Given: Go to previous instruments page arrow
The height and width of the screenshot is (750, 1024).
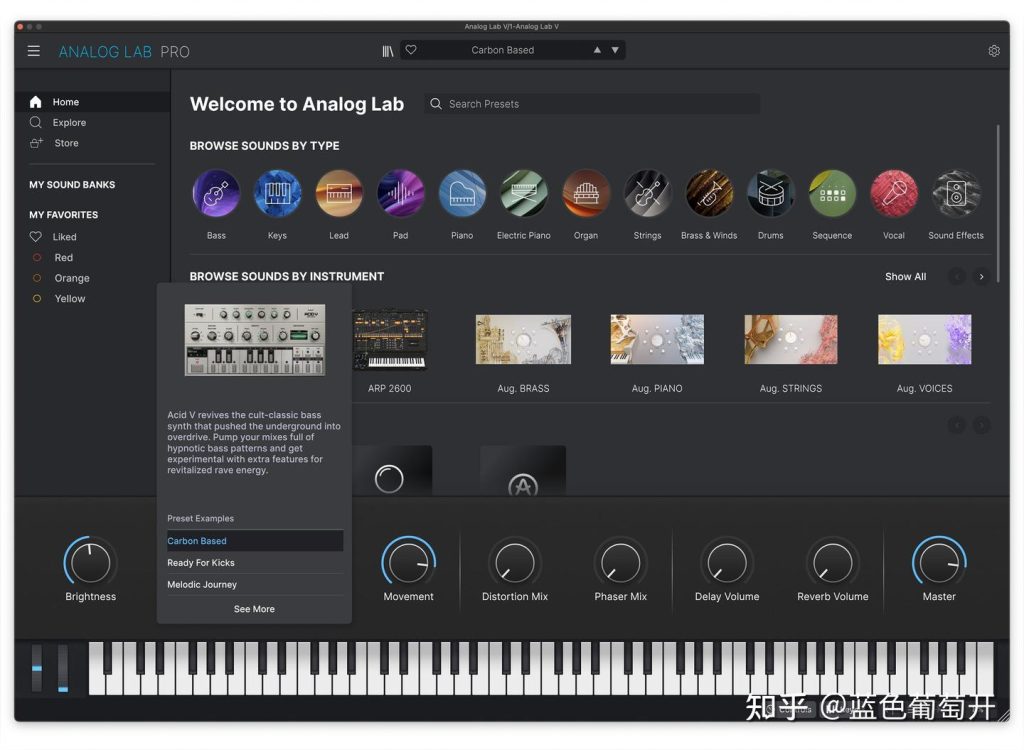Looking at the screenshot, I should click(x=957, y=276).
